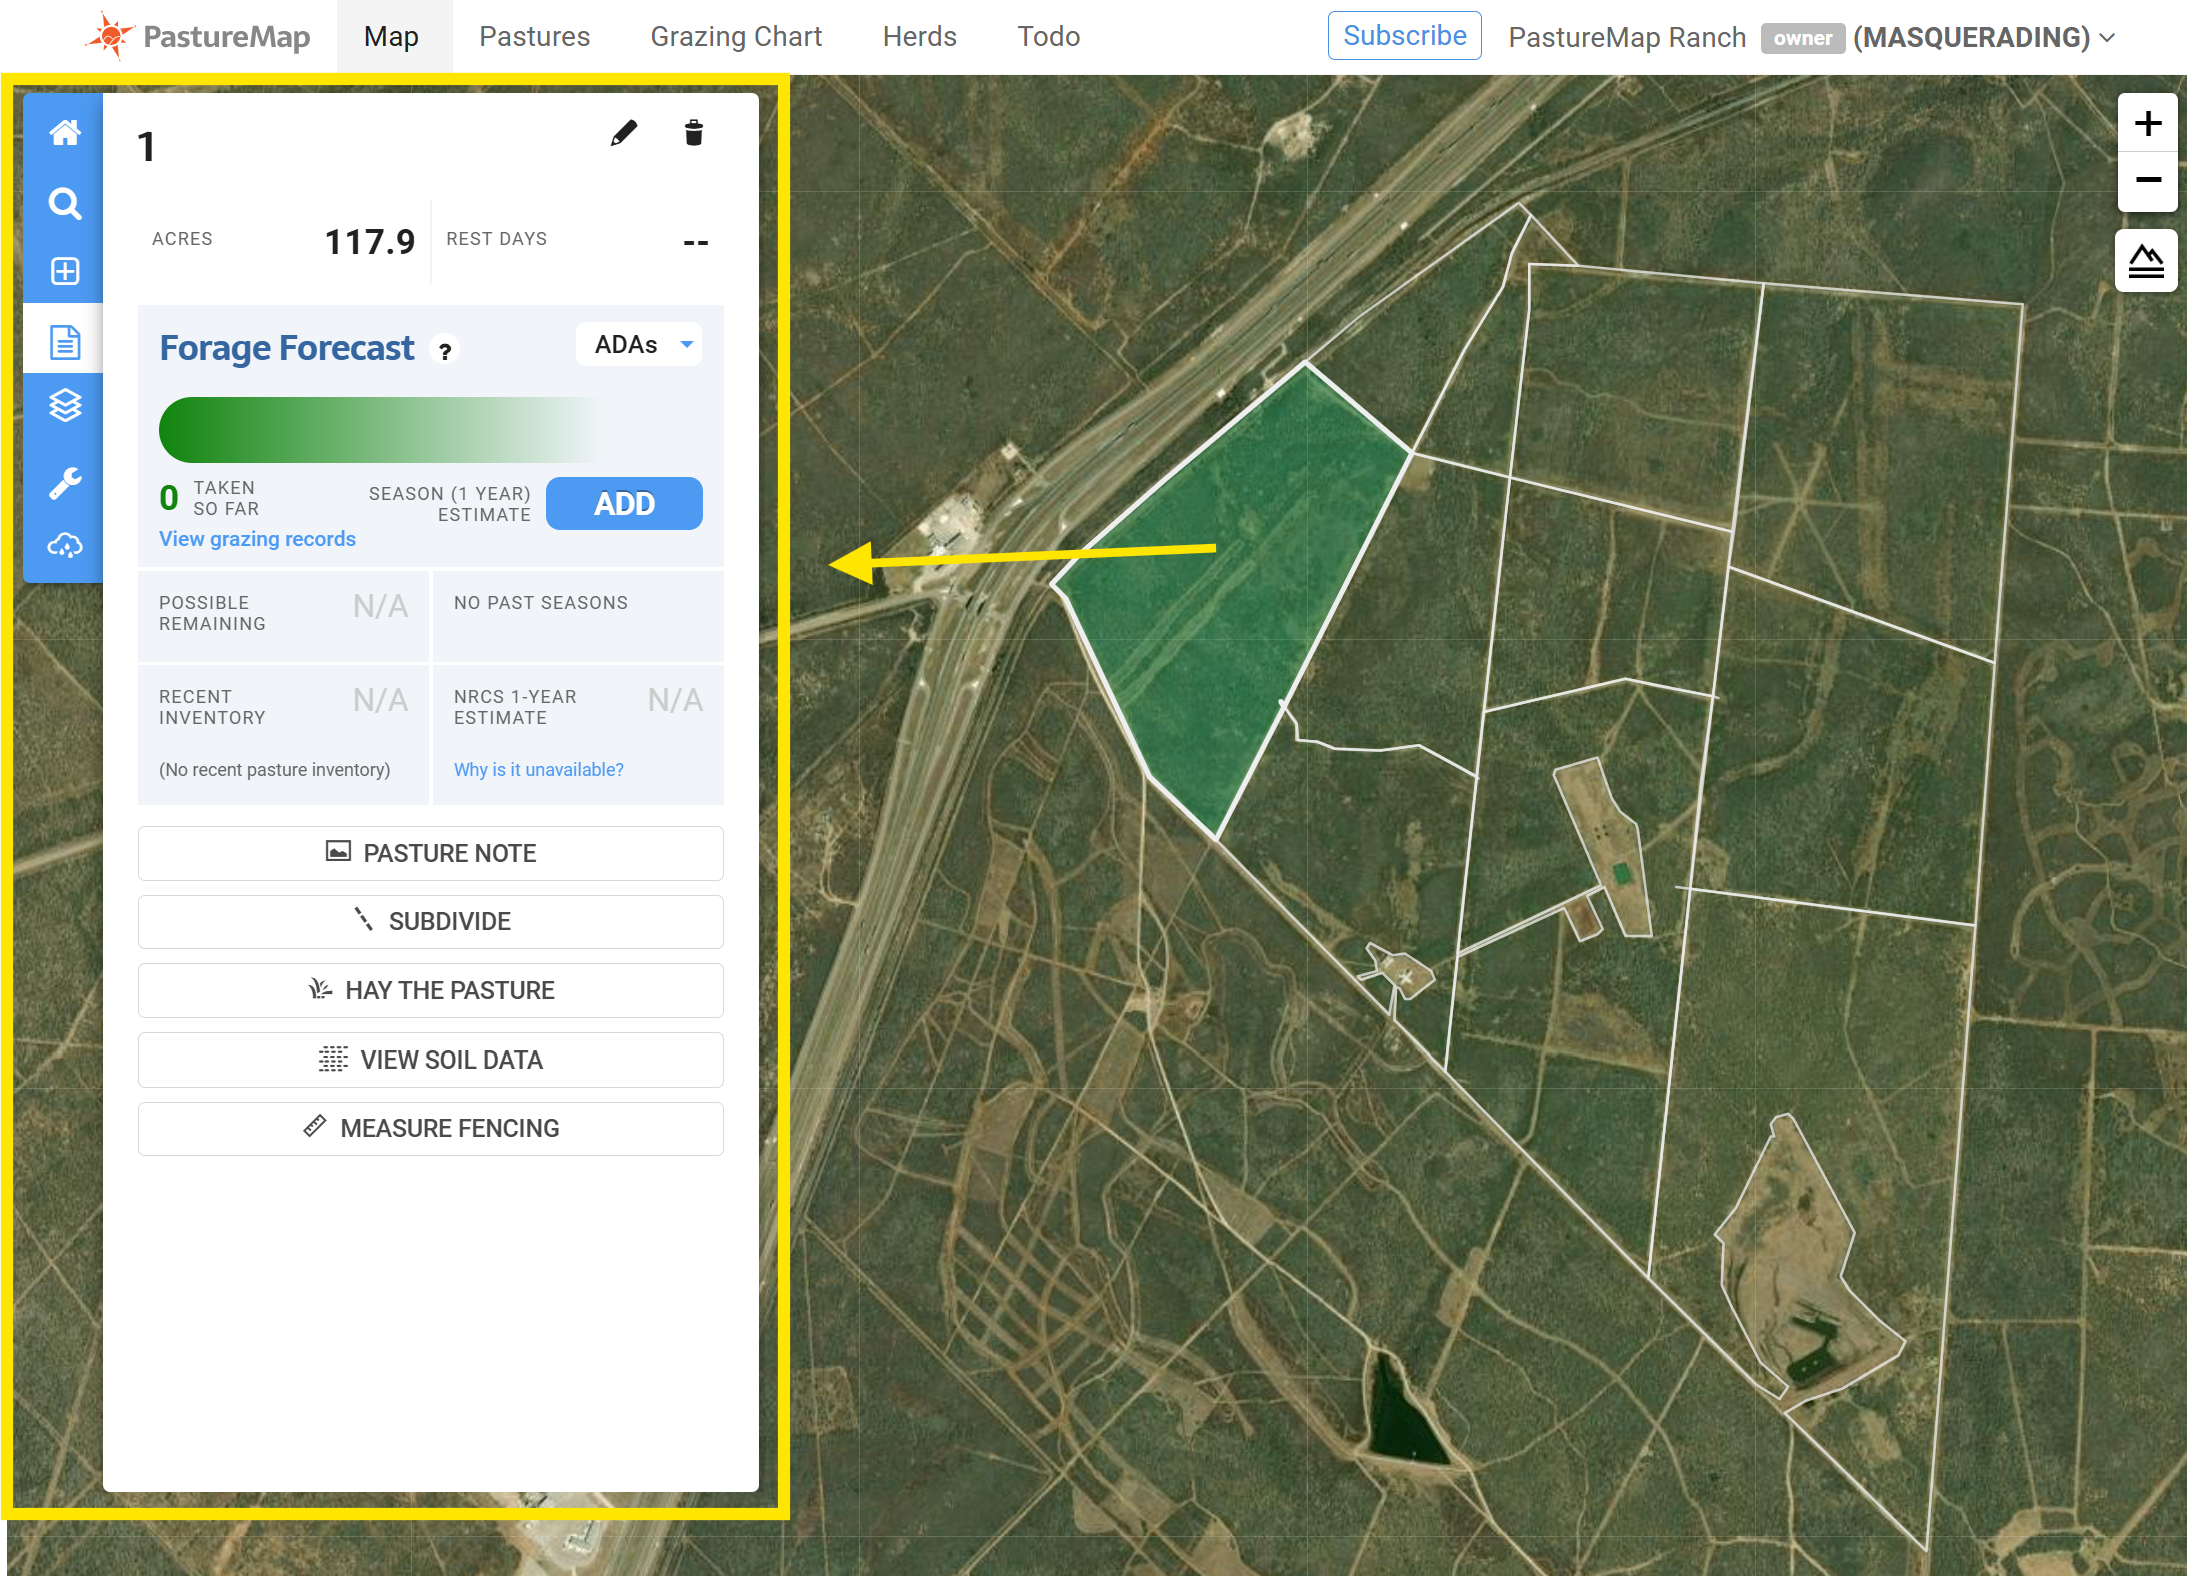Screen dimensions: 2187x1576
Task: Click the RECENT INVENTORY label
Action: 212,707
